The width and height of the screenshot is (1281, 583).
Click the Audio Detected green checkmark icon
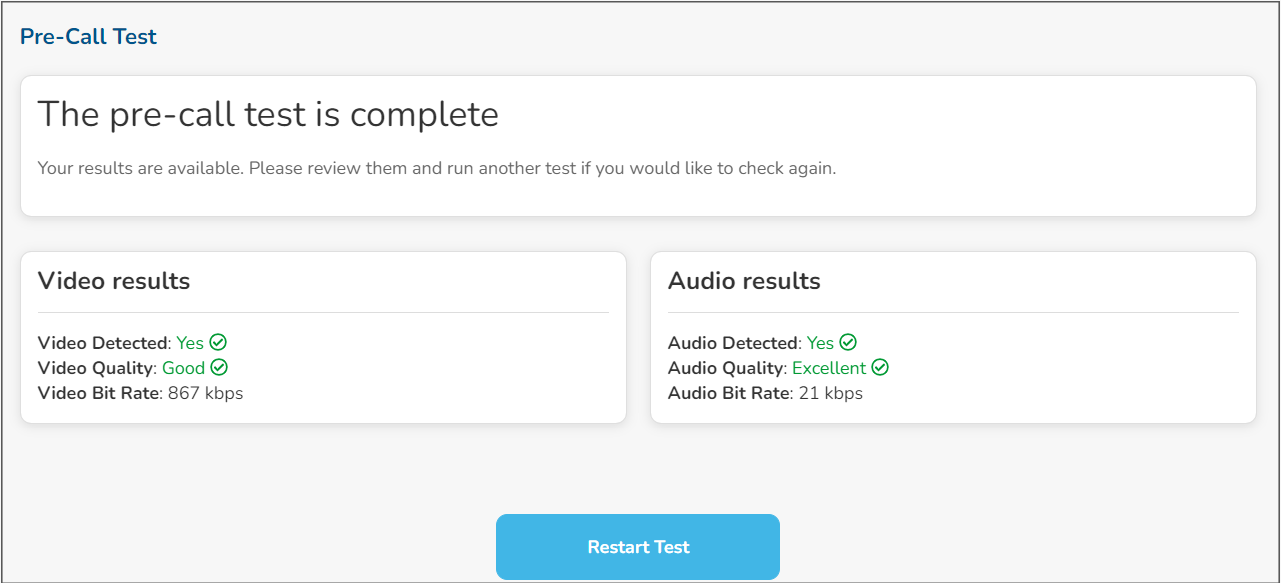coord(848,343)
